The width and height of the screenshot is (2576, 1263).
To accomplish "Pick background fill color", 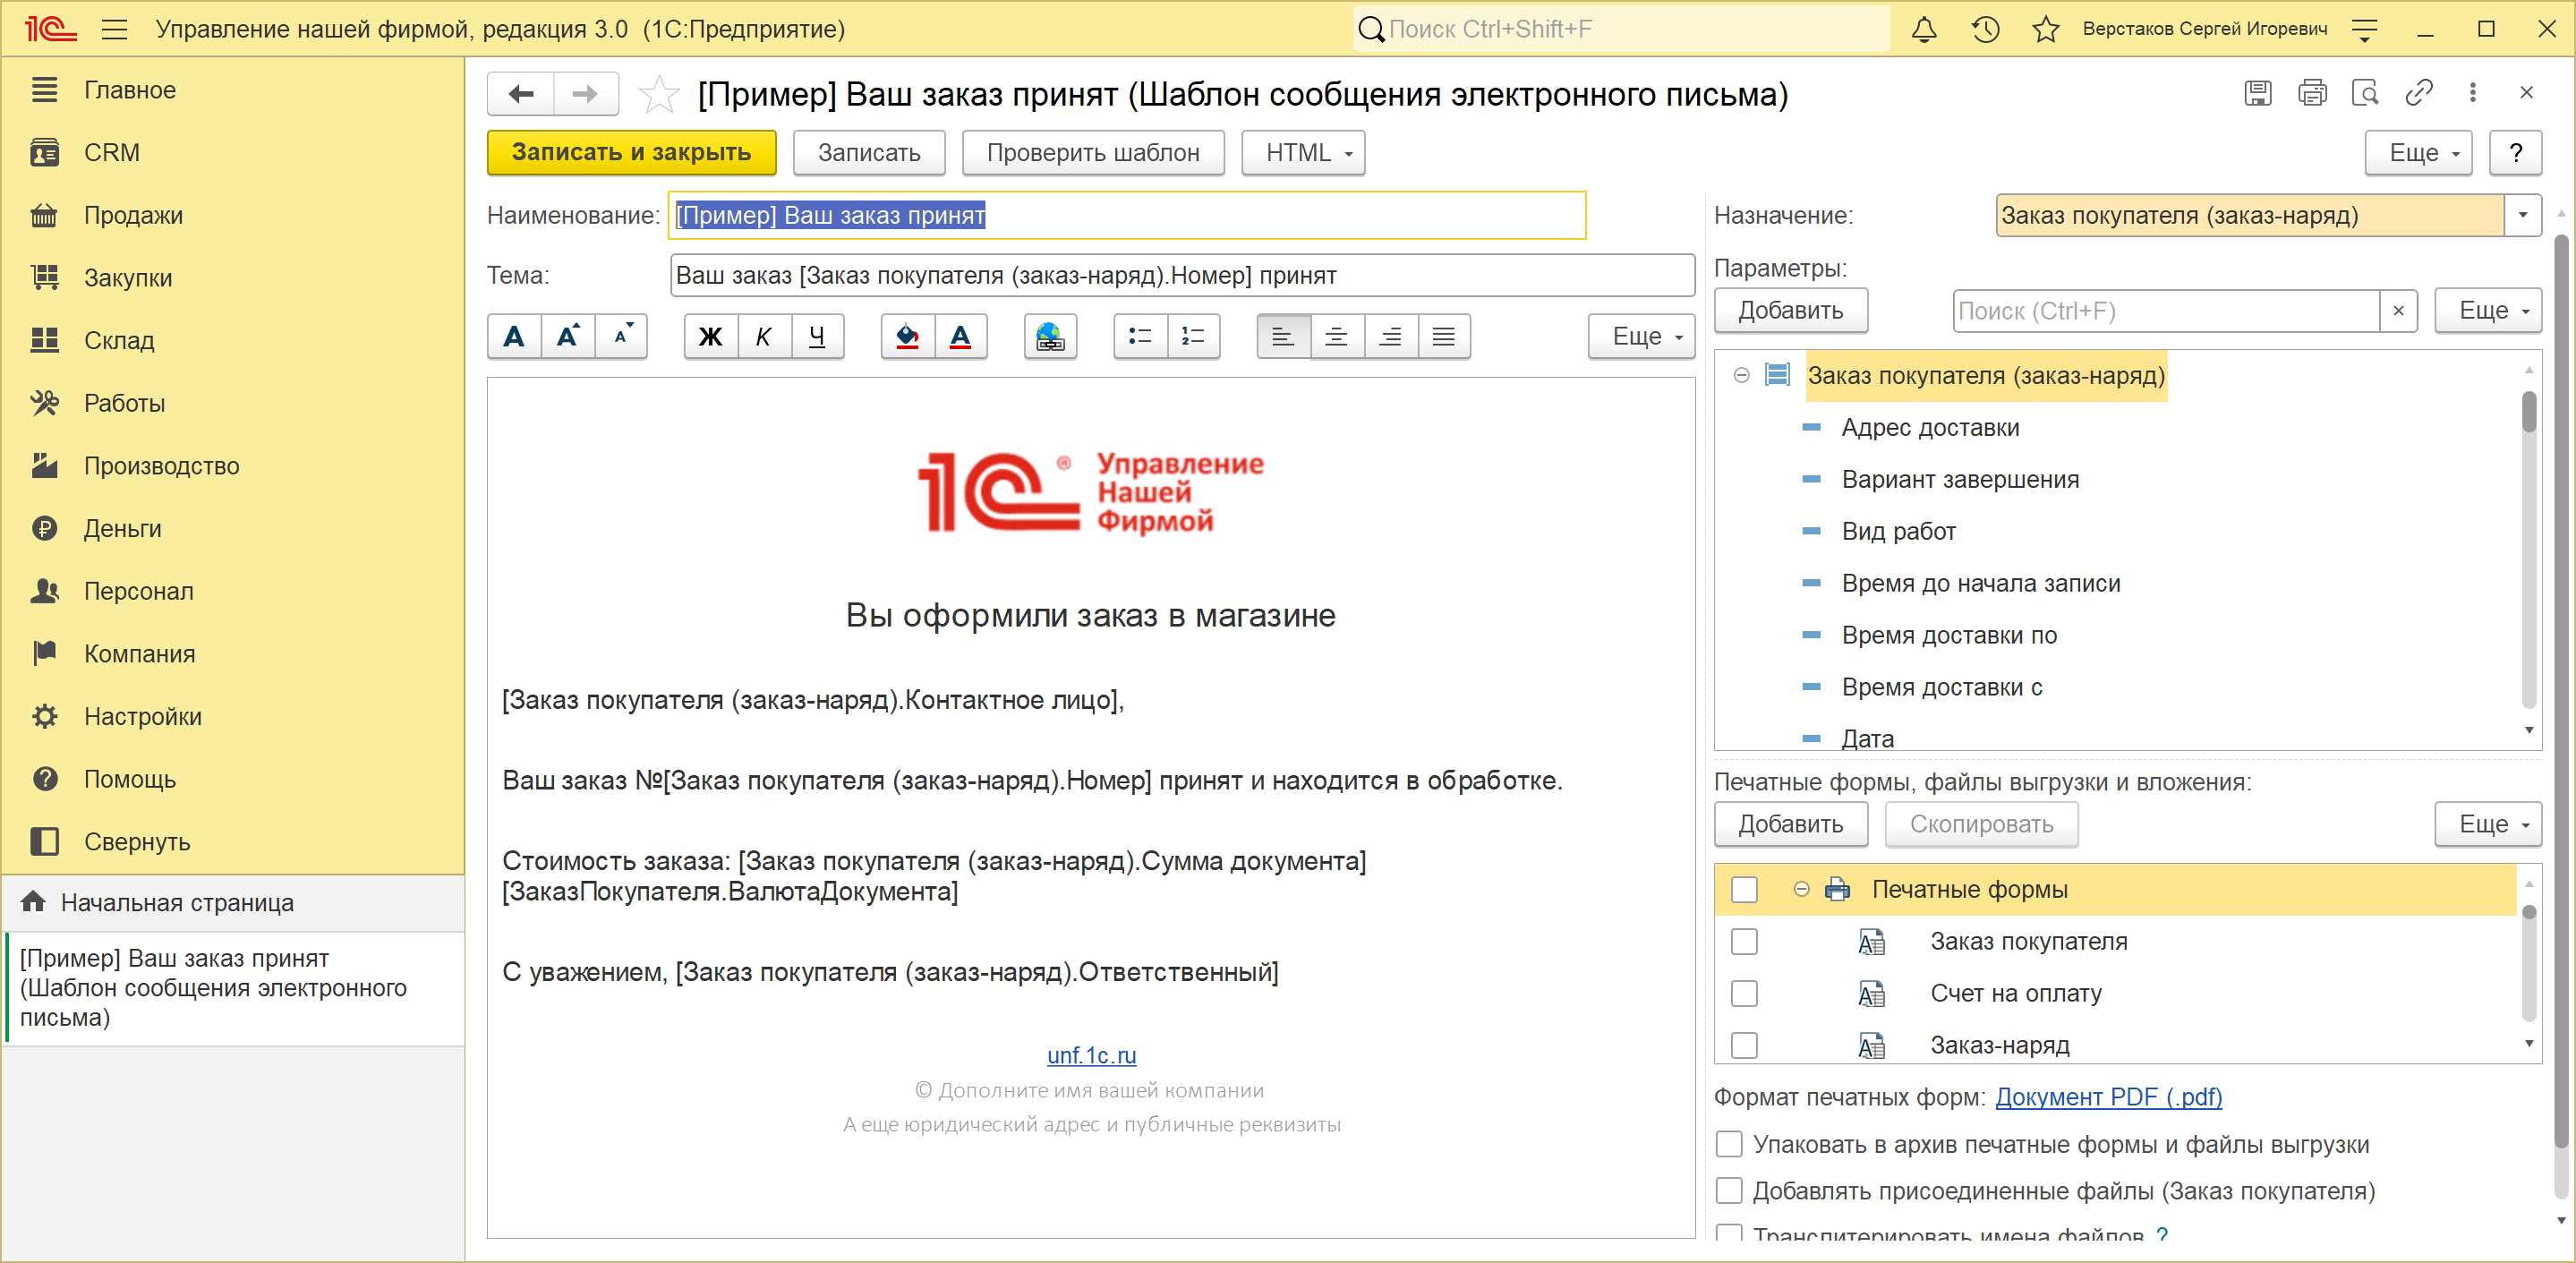I will click(x=907, y=336).
